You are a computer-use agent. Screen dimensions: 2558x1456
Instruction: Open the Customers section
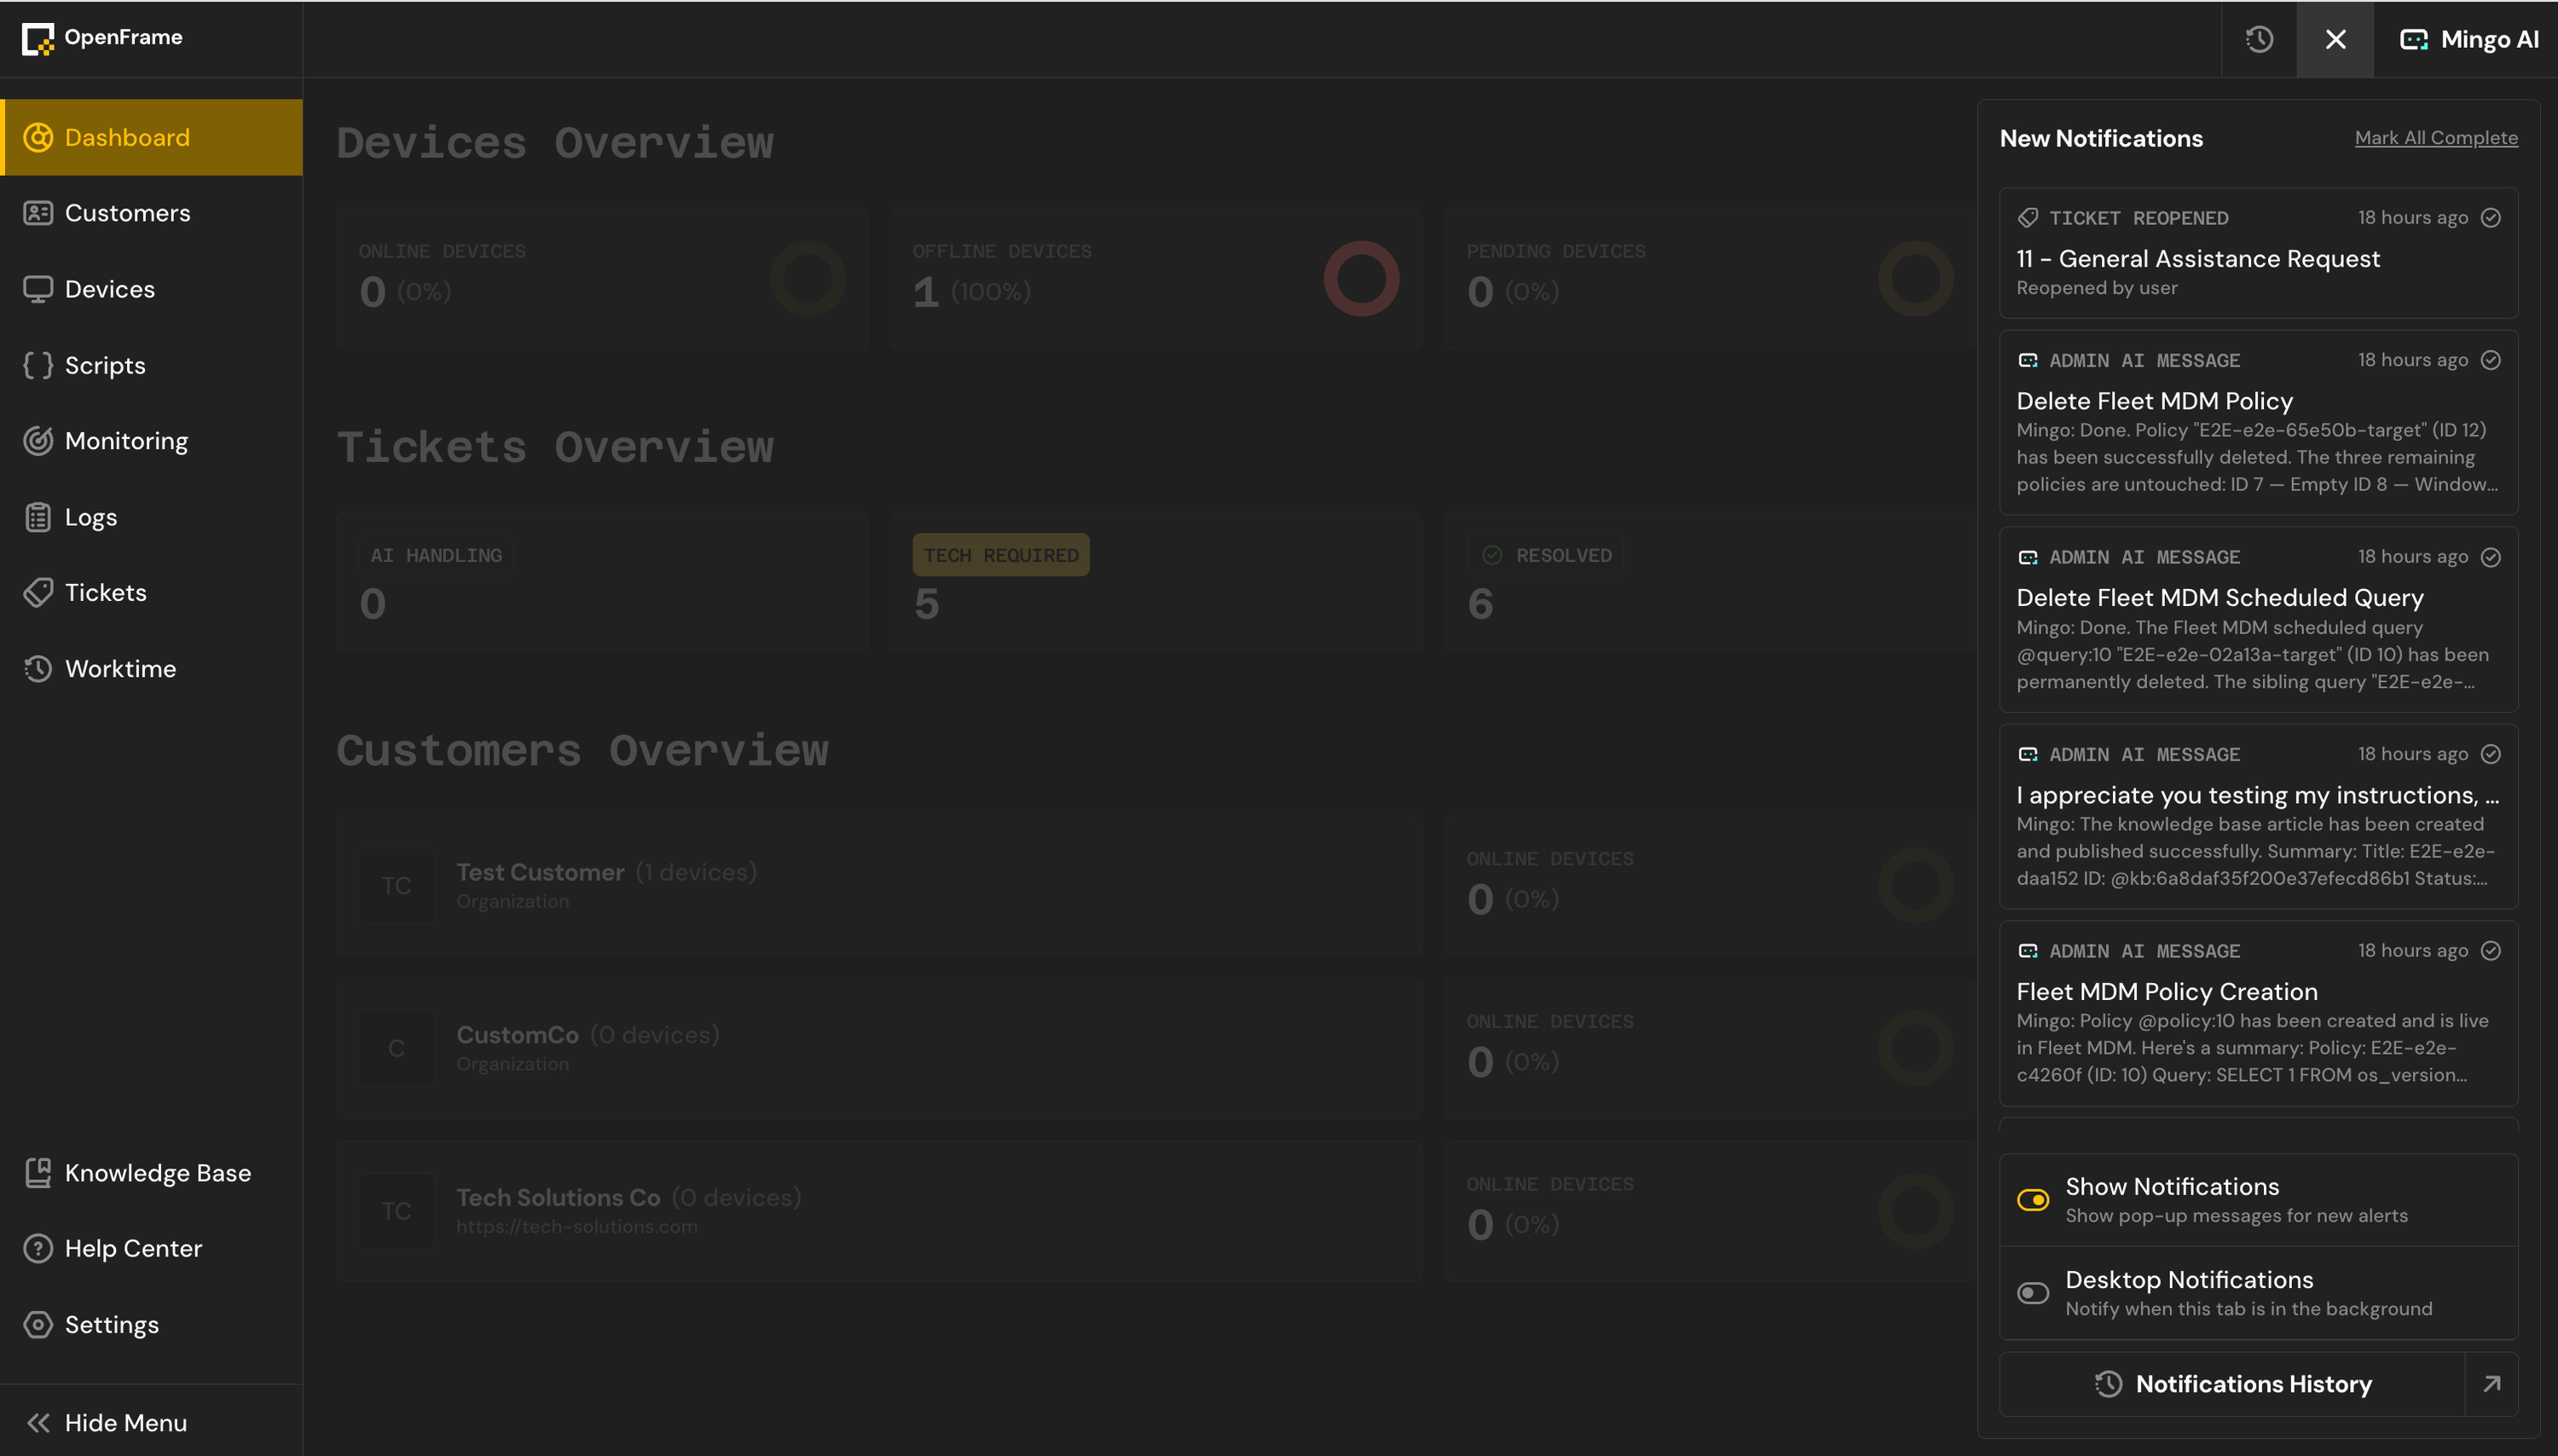click(152, 213)
